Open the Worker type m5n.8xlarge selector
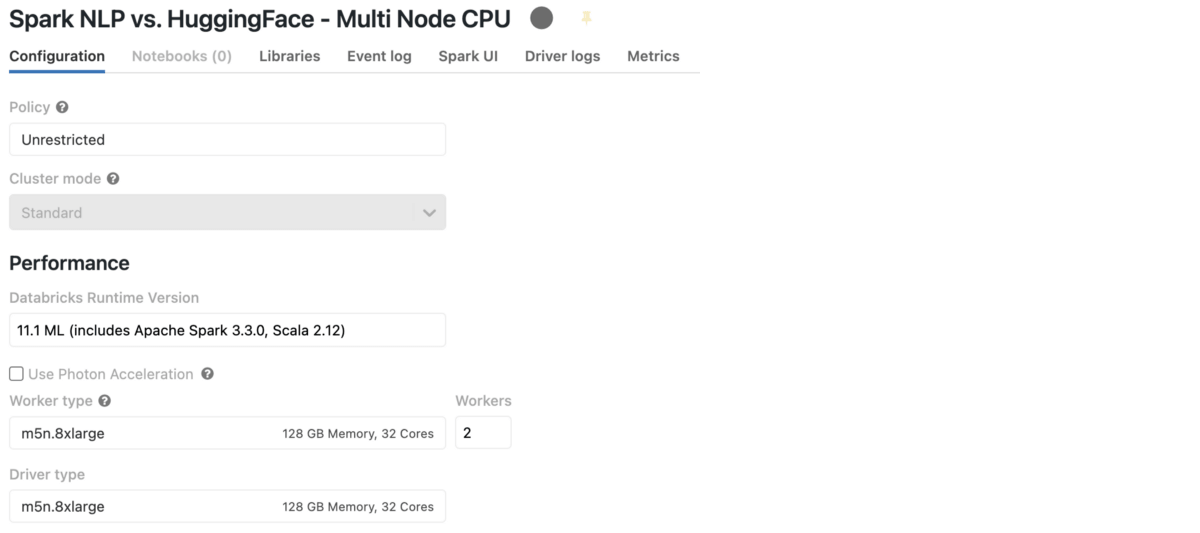Viewport: 1200px width, 533px height. pyautogui.click(x=227, y=434)
